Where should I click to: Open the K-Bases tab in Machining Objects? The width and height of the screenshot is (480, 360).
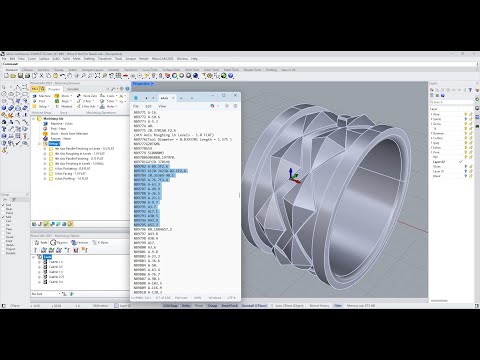(x=101, y=243)
